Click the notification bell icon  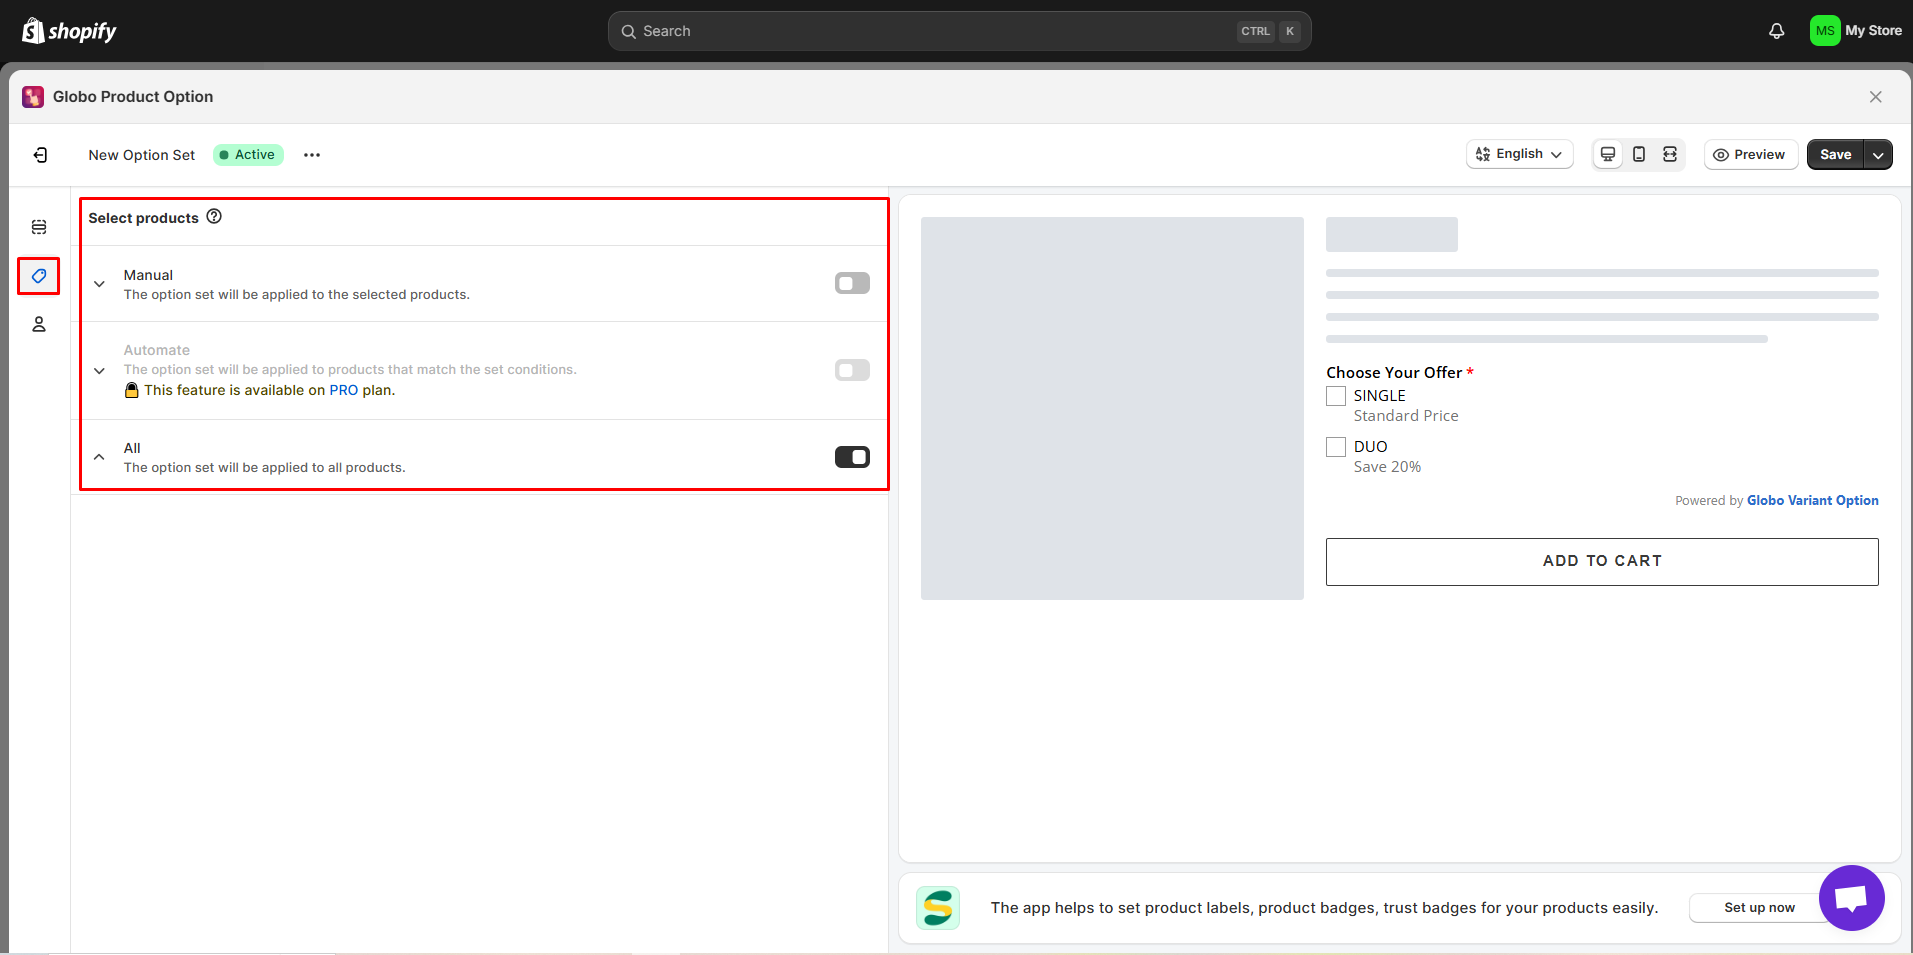pyautogui.click(x=1777, y=30)
